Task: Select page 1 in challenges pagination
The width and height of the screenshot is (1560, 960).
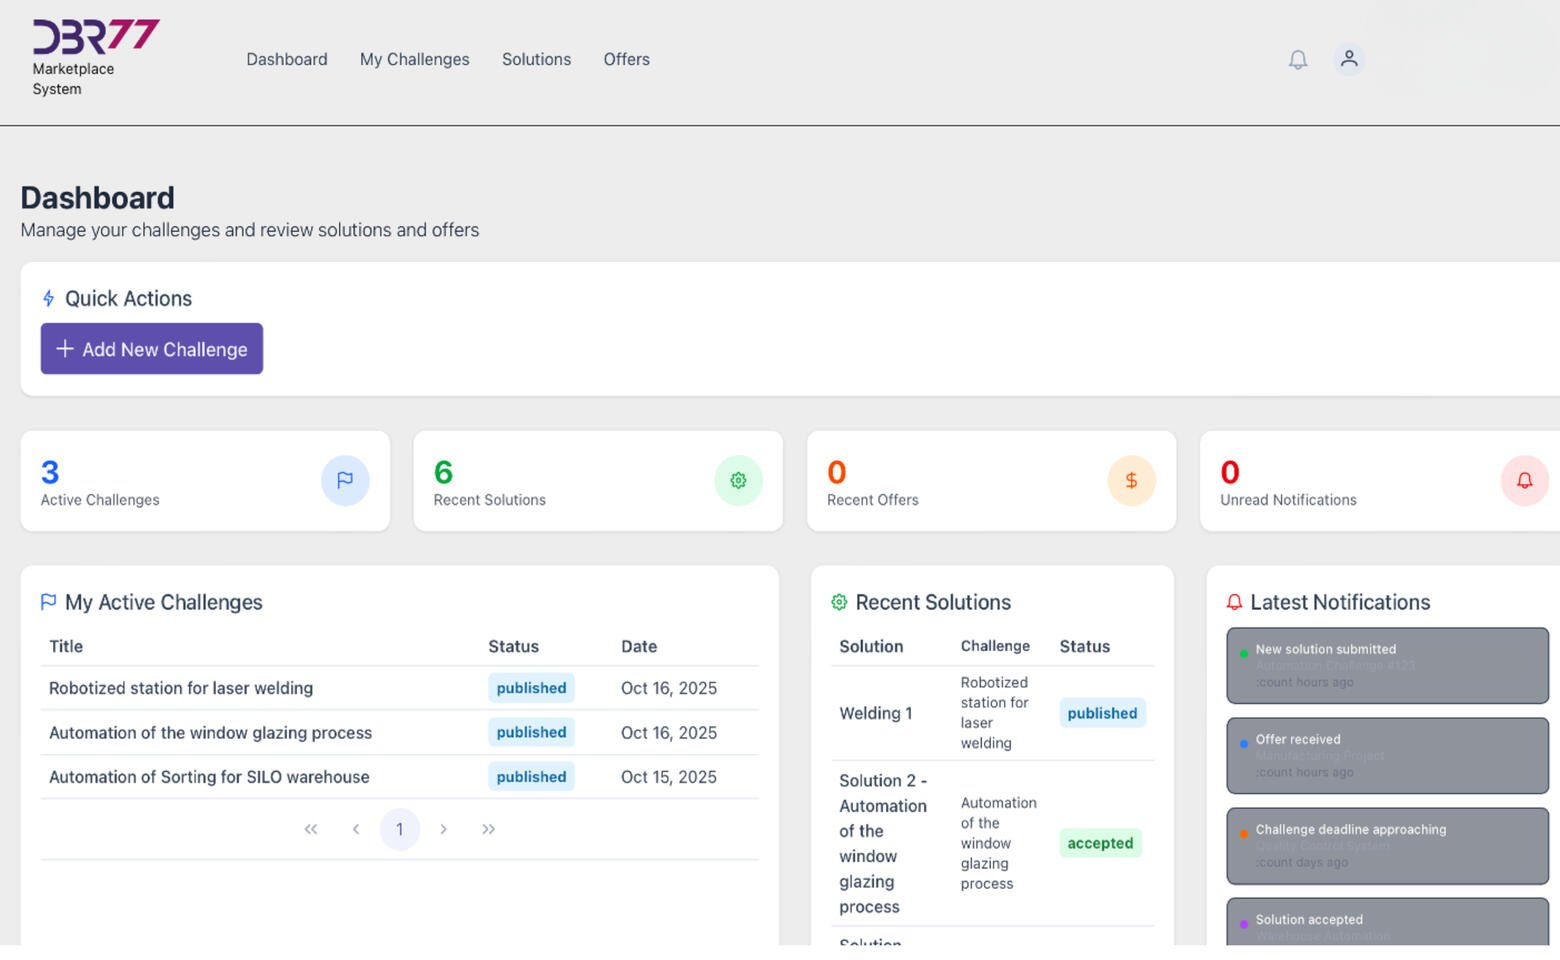Action: [399, 829]
